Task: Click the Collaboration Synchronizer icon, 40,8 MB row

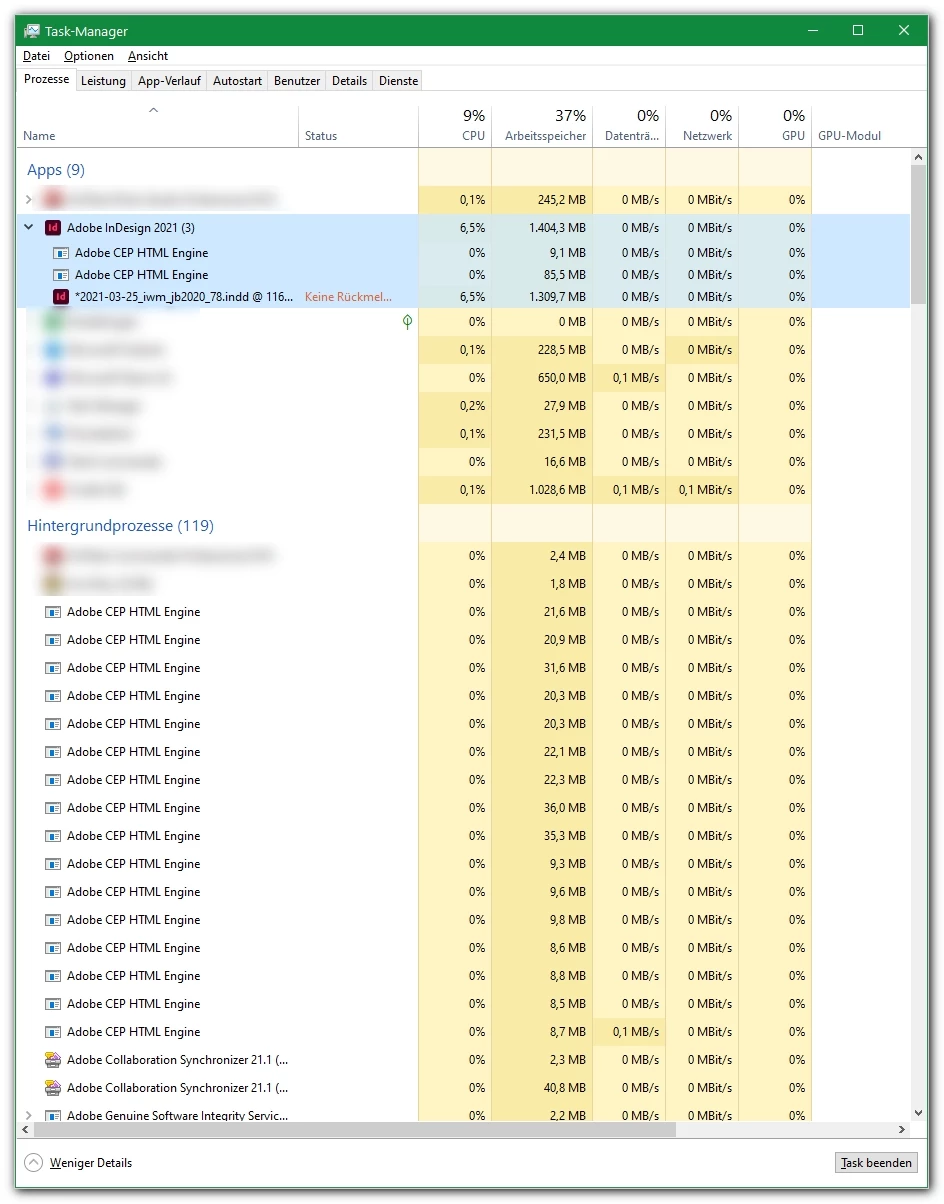Action: click(x=53, y=1088)
